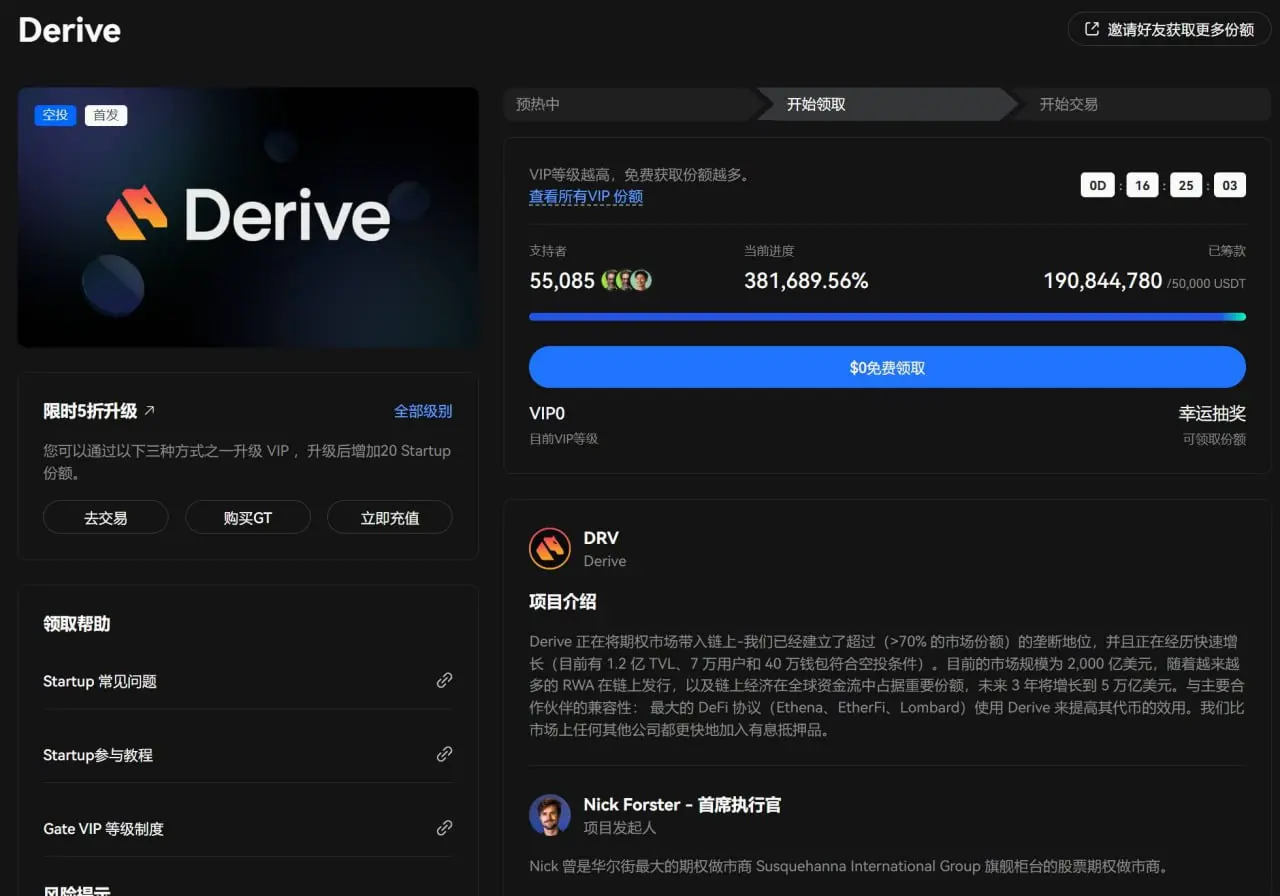The height and width of the screenshot is (896, 1280).
Task: Click Nick Forster's avatar photo
Action: 550,815
